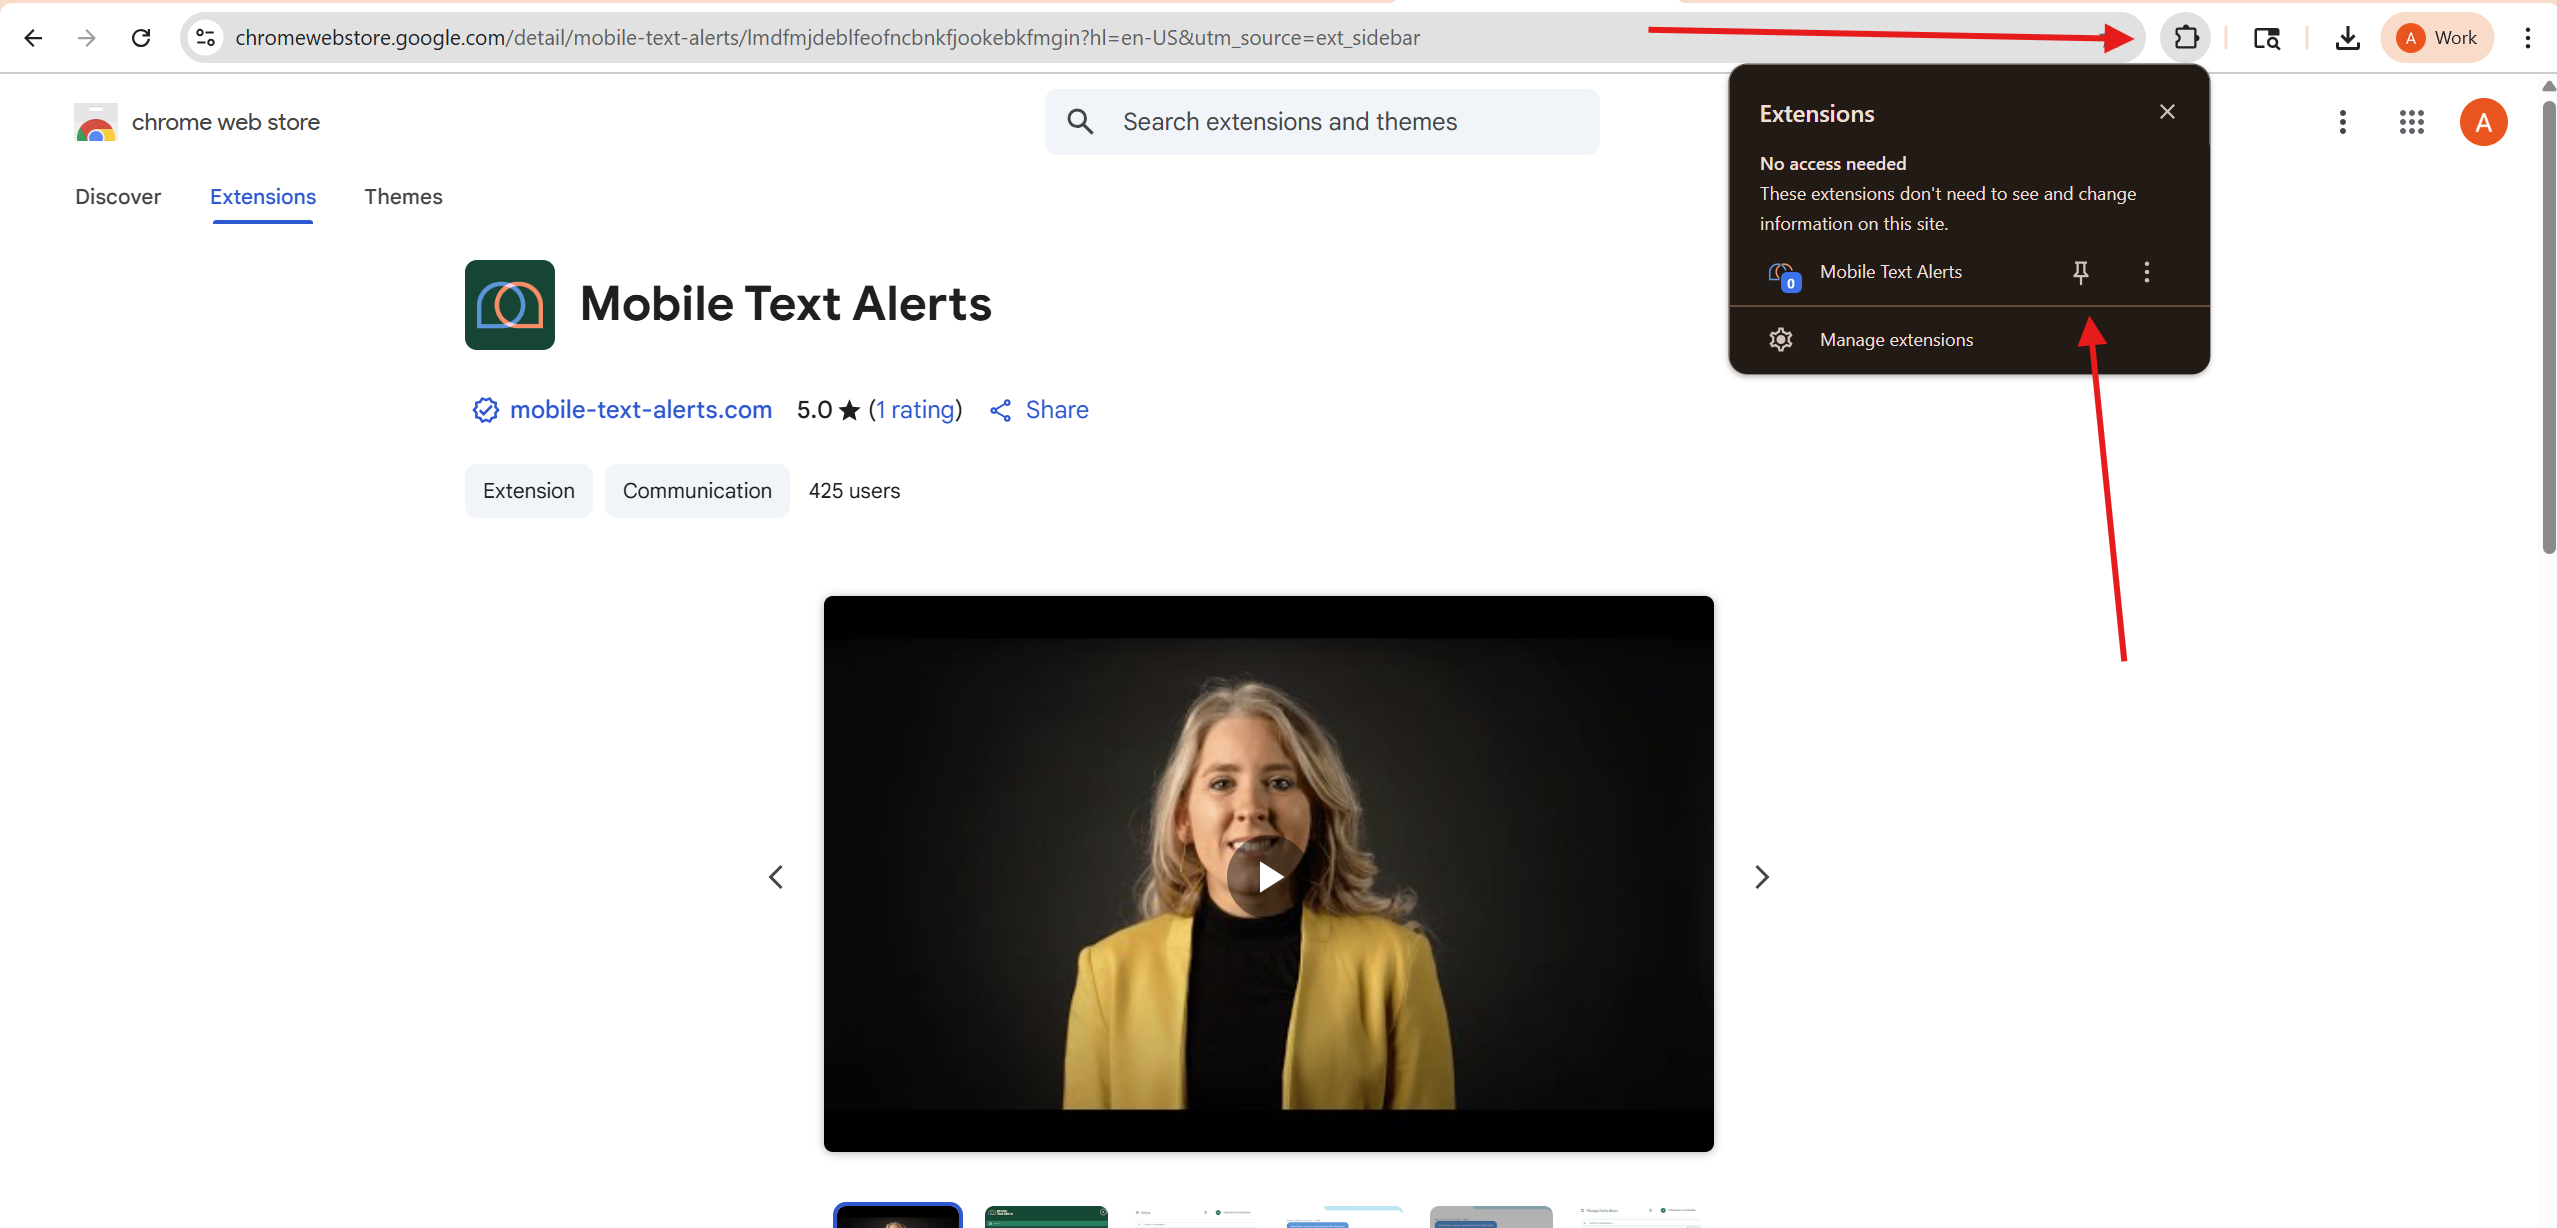Click the browser back arrow
The image size is (2557, 1228).
(33, 38)
